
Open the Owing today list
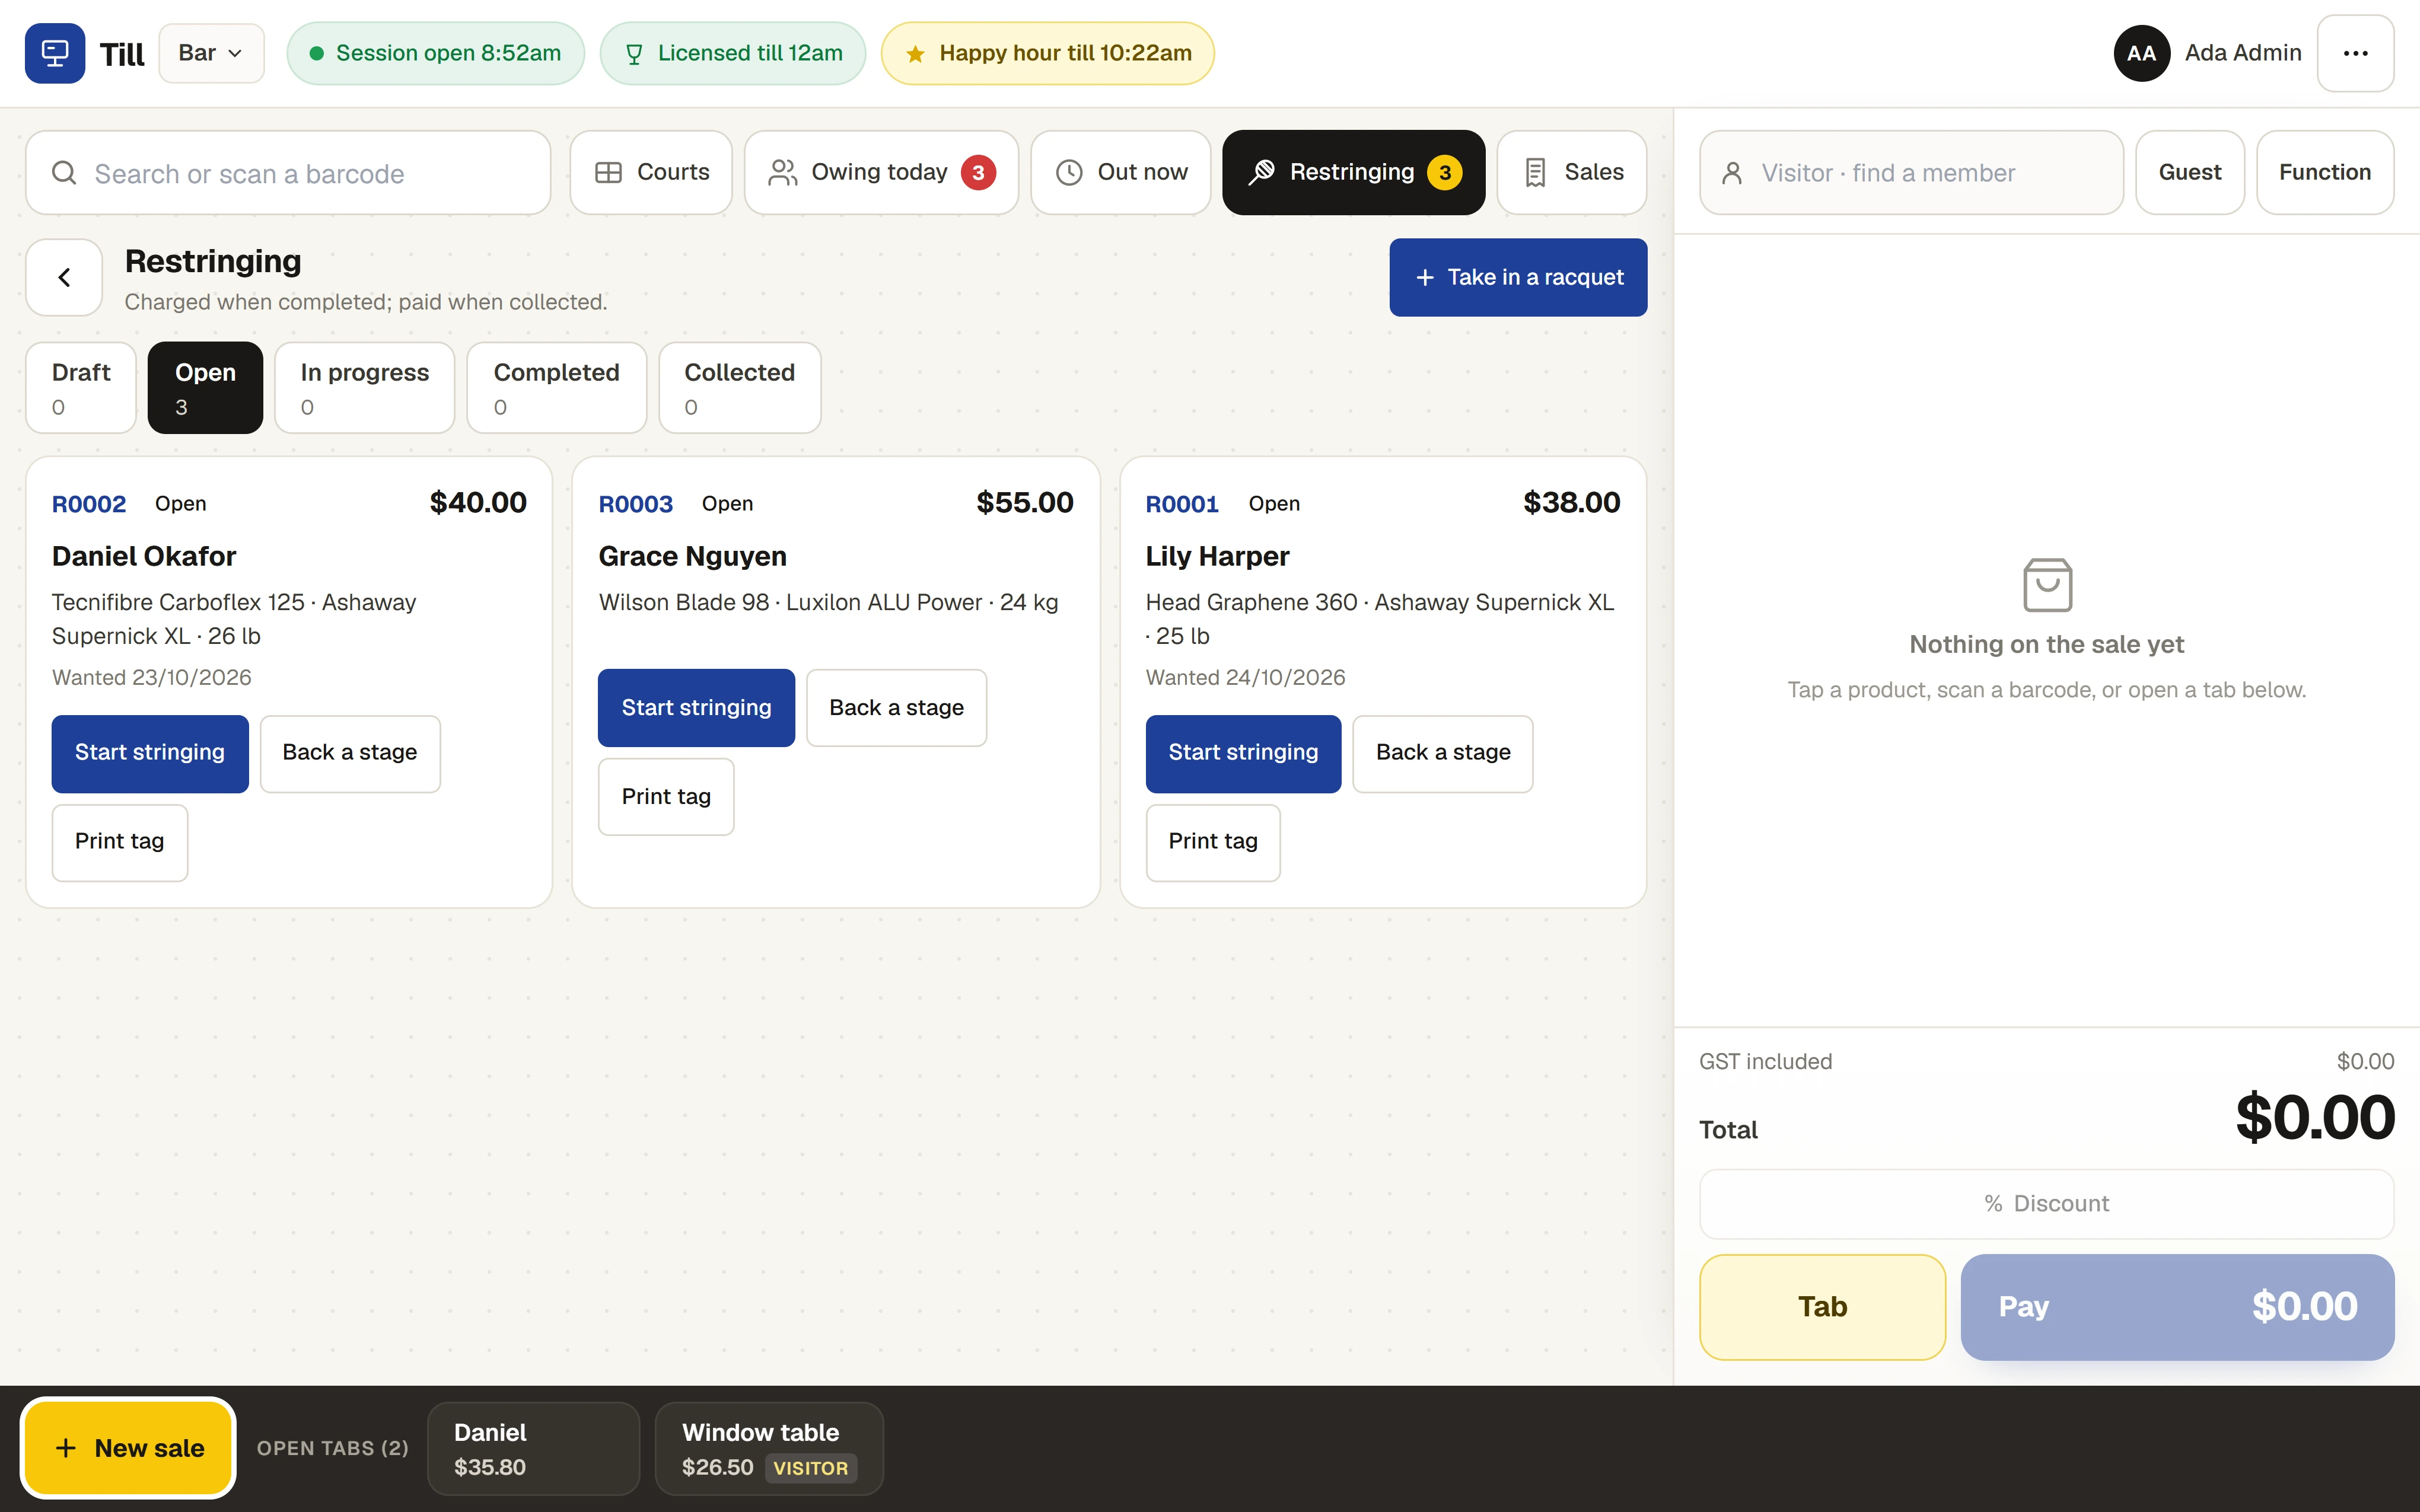point(881,173)
